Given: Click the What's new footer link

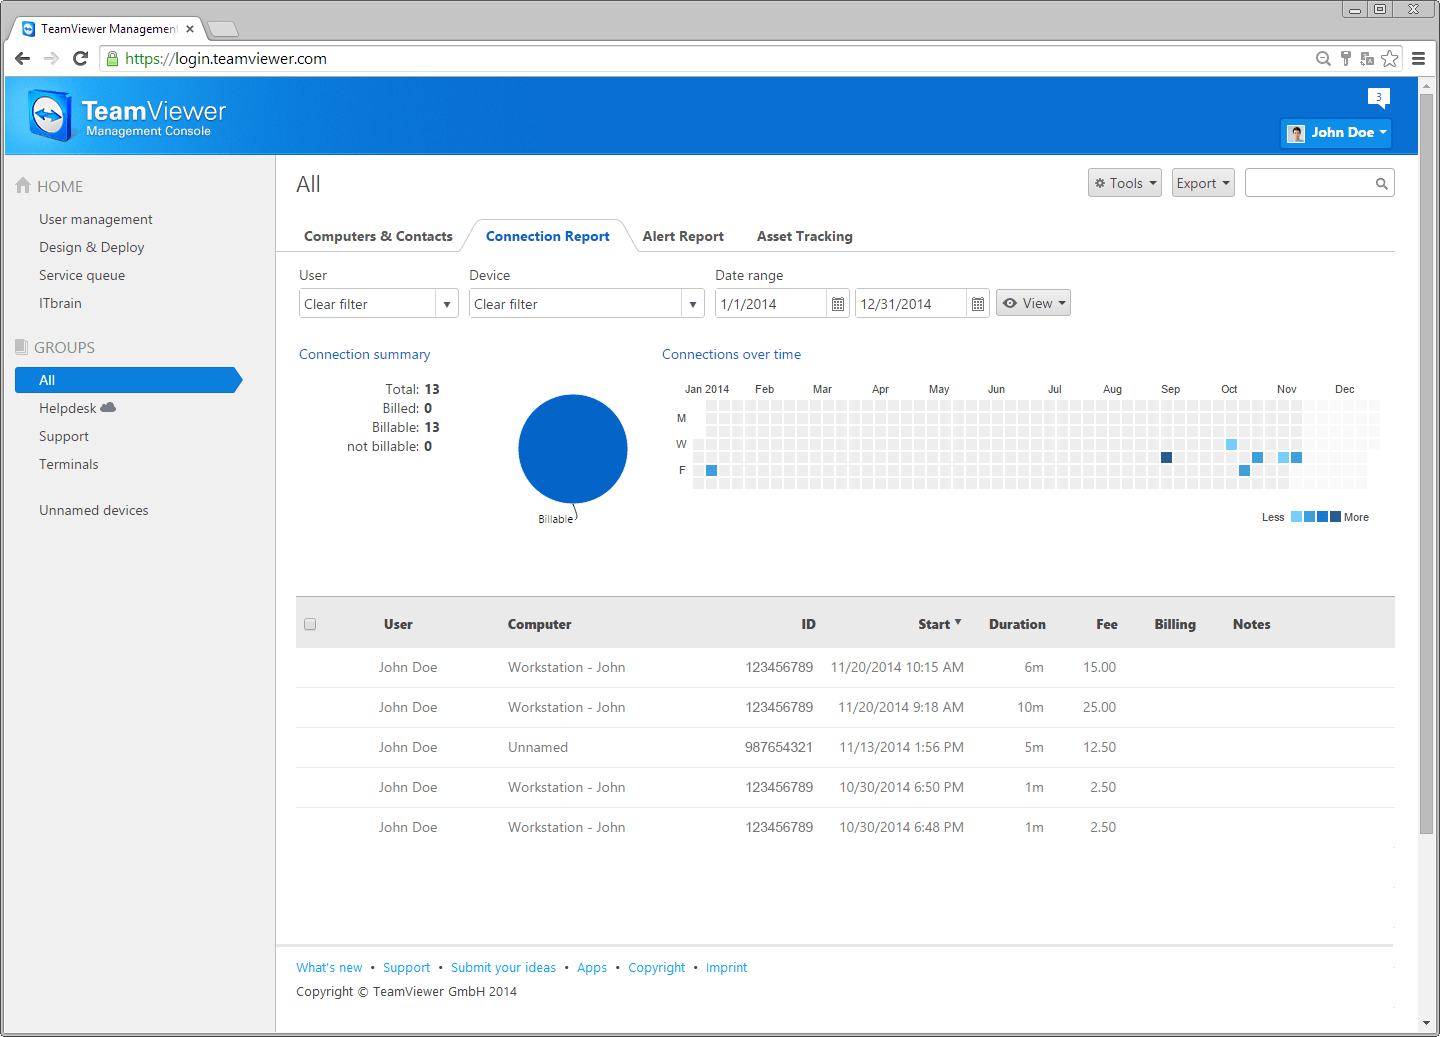Looking at the screenshot, I should point(329,967).
